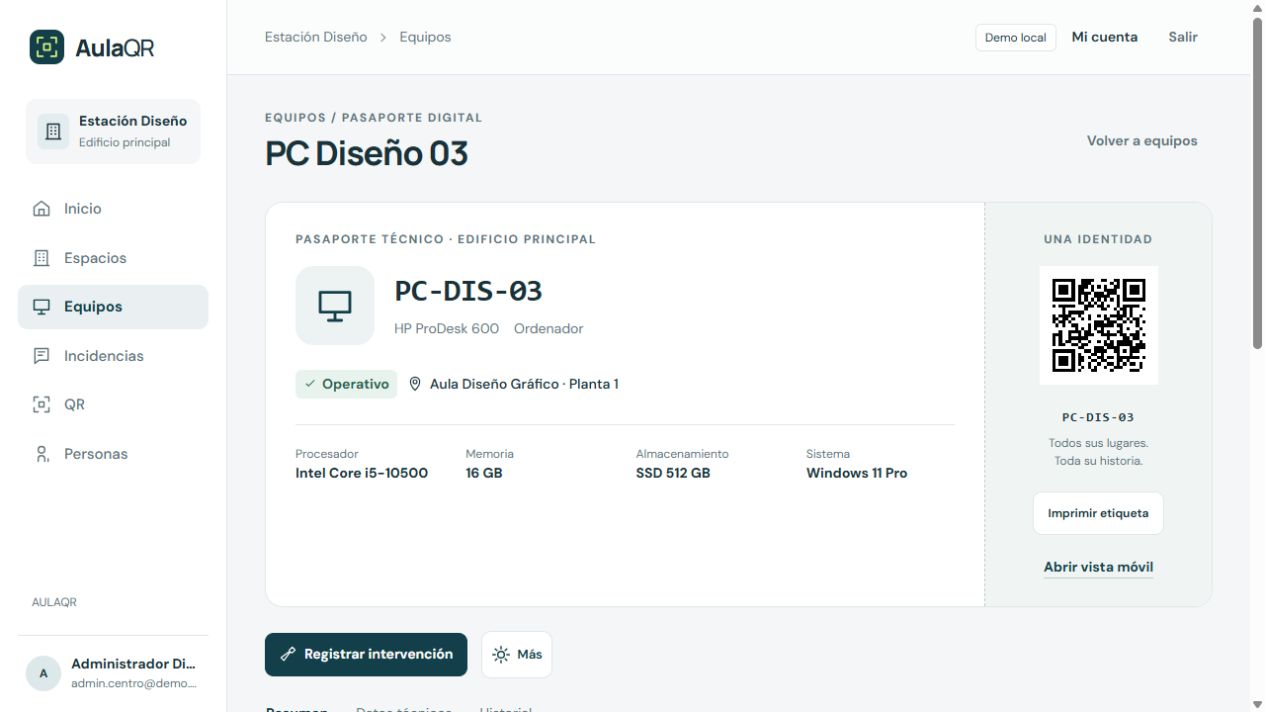
Task: Click Estación Diseño breadcrumb
Action: [x=316, y=37]
